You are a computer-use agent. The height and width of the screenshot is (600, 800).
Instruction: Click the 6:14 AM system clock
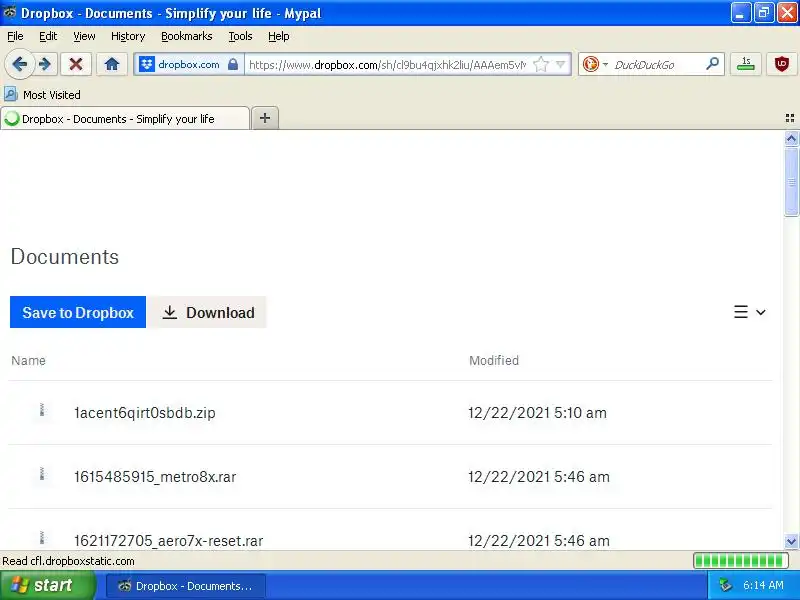tap(763, 585)
